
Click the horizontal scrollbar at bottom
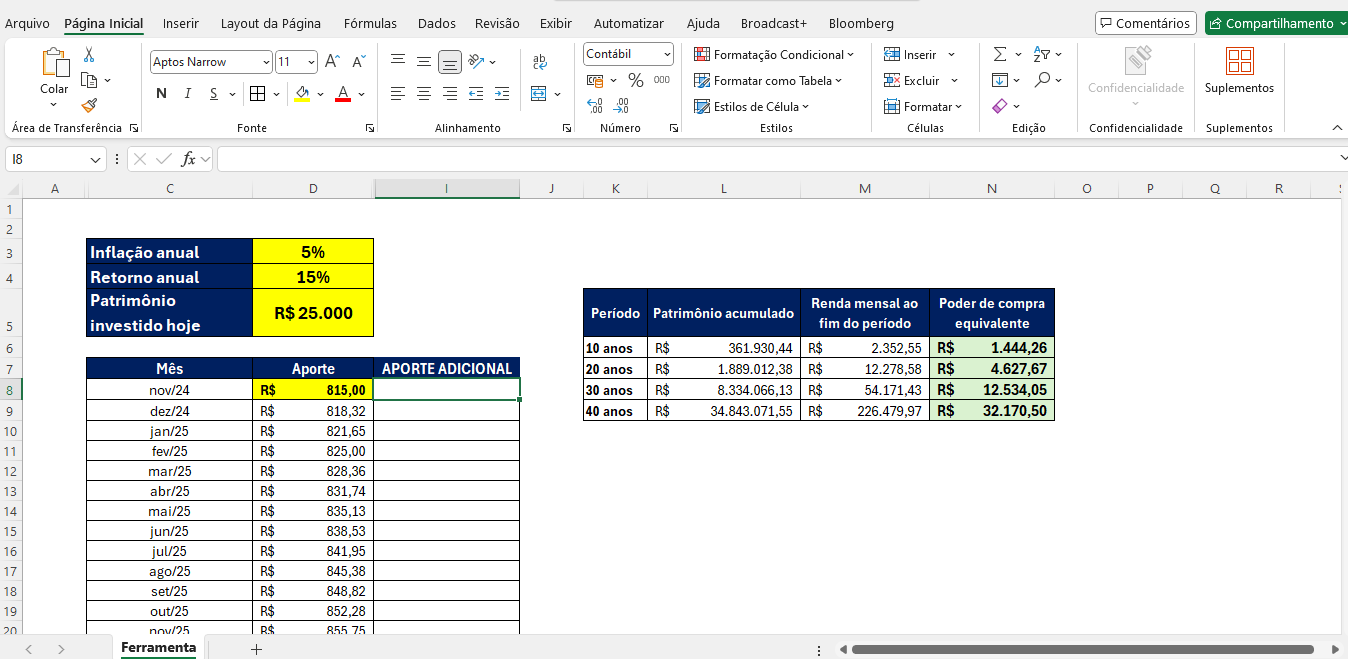click(x=1083, y=649)
